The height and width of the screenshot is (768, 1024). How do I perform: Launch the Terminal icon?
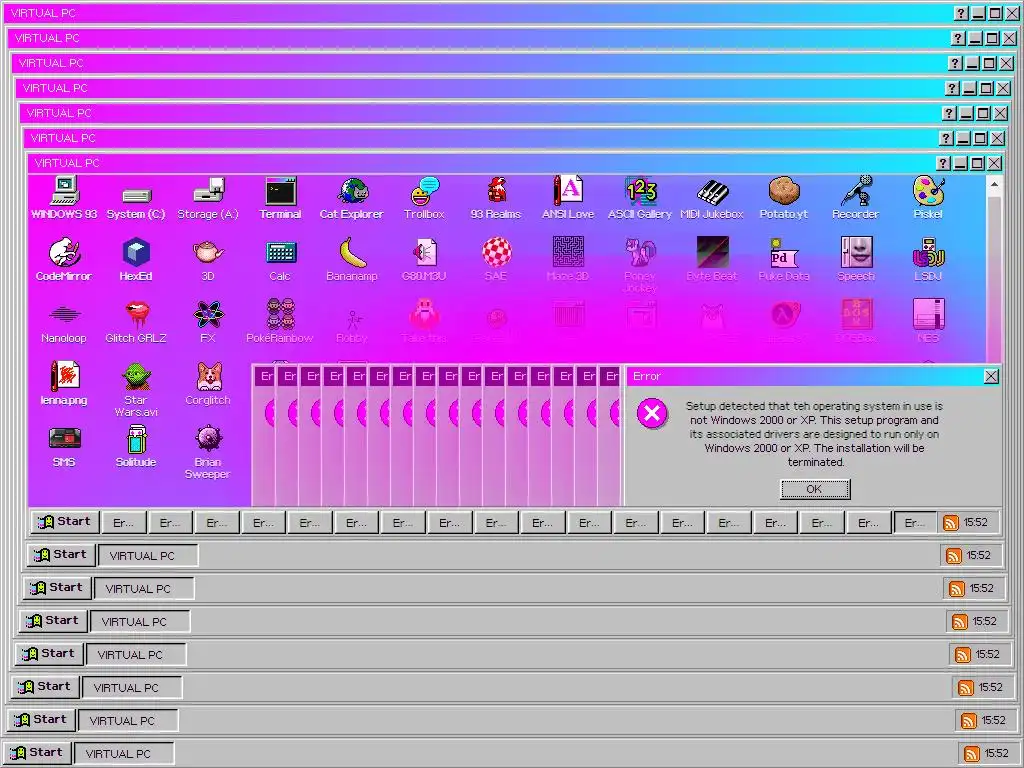[280, 197]
